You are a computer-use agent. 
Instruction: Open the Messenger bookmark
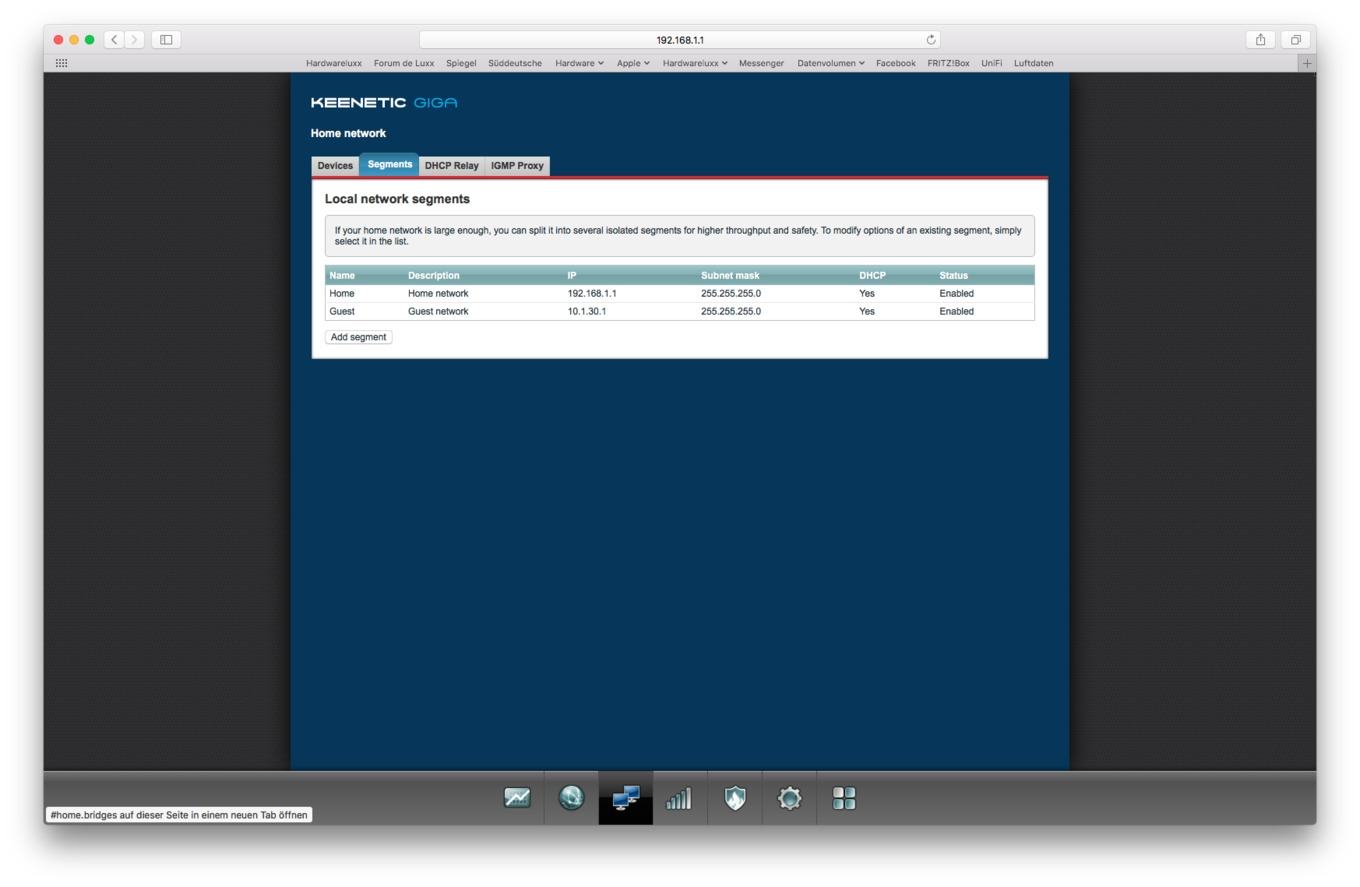(761, 63)
